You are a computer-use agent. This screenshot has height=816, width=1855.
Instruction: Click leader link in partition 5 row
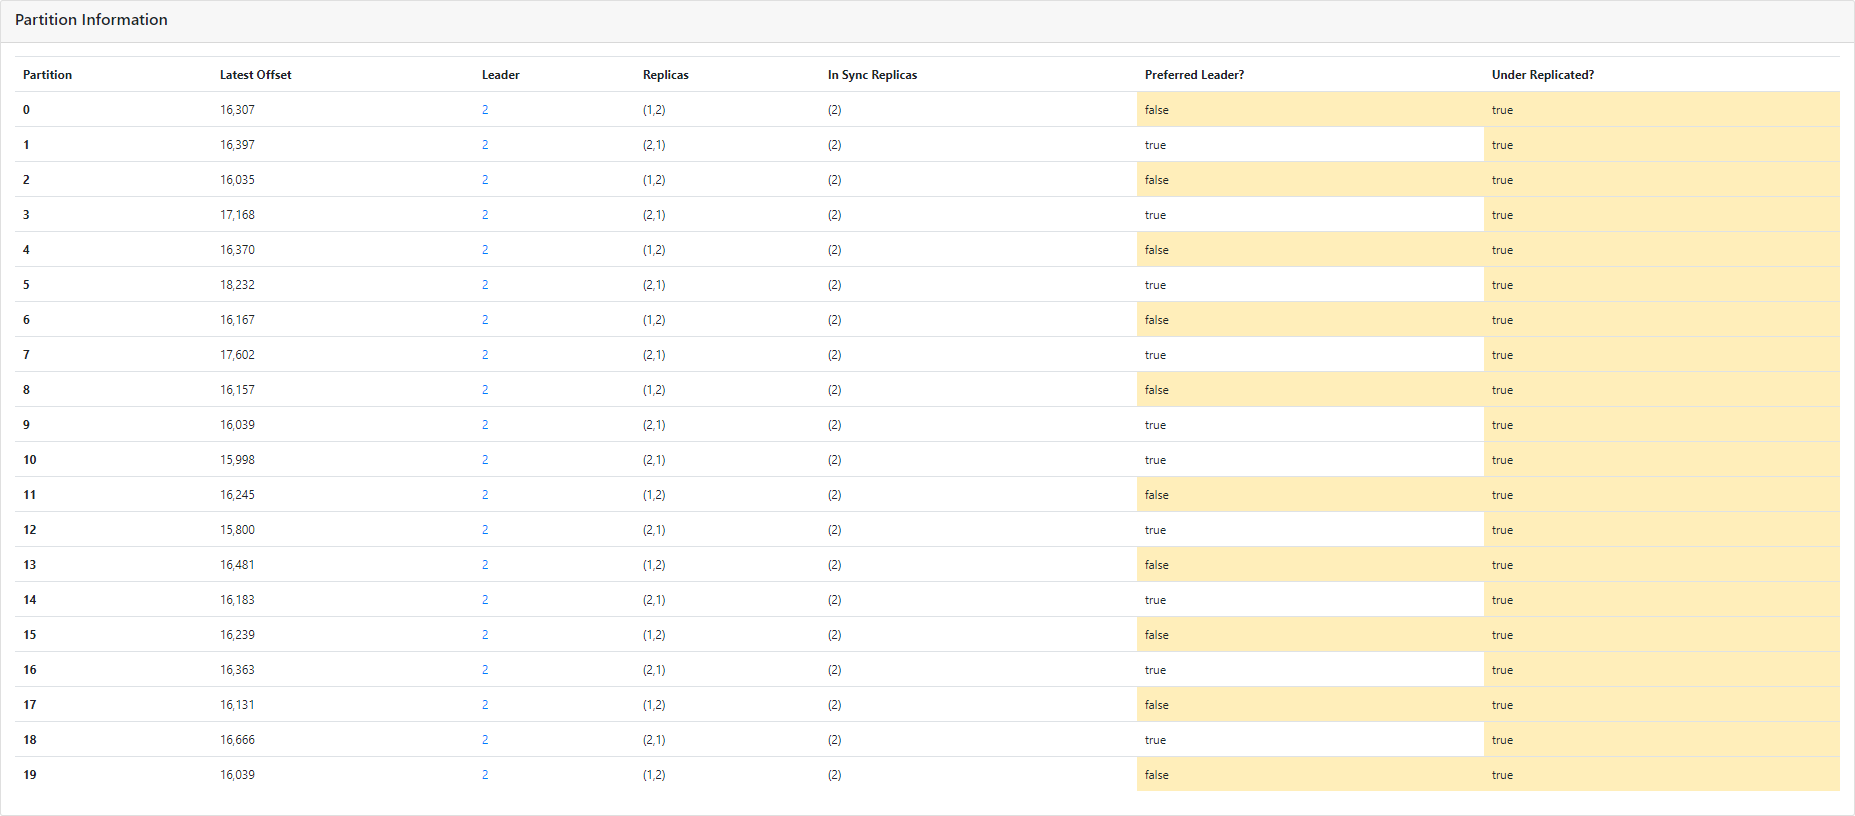[485, 285]
